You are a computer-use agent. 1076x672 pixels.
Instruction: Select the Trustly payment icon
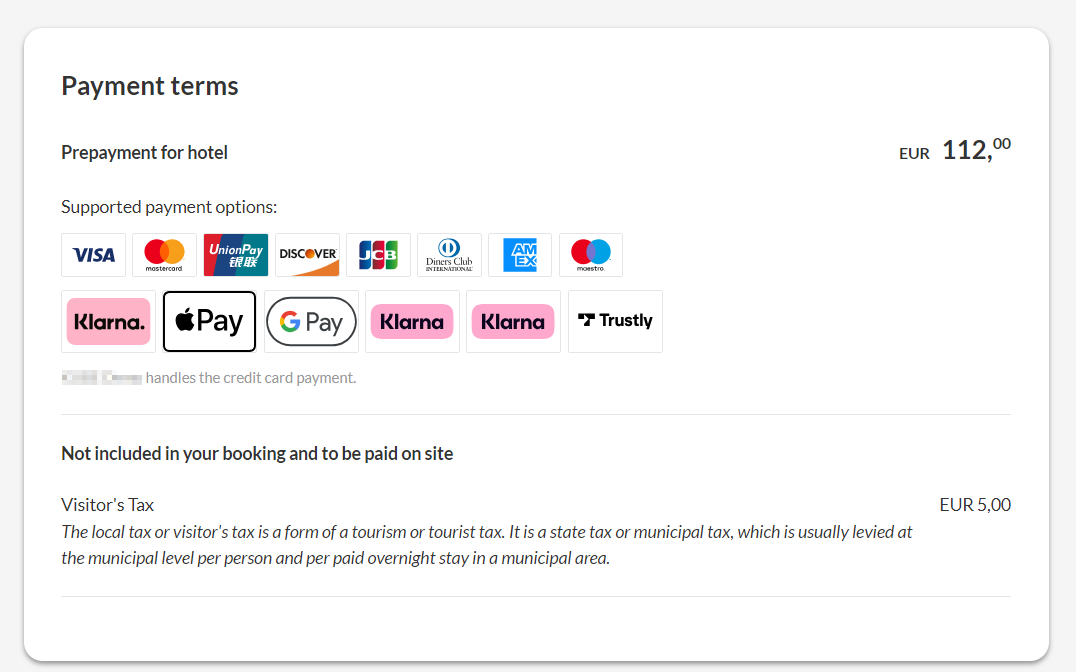click(615, 322)
